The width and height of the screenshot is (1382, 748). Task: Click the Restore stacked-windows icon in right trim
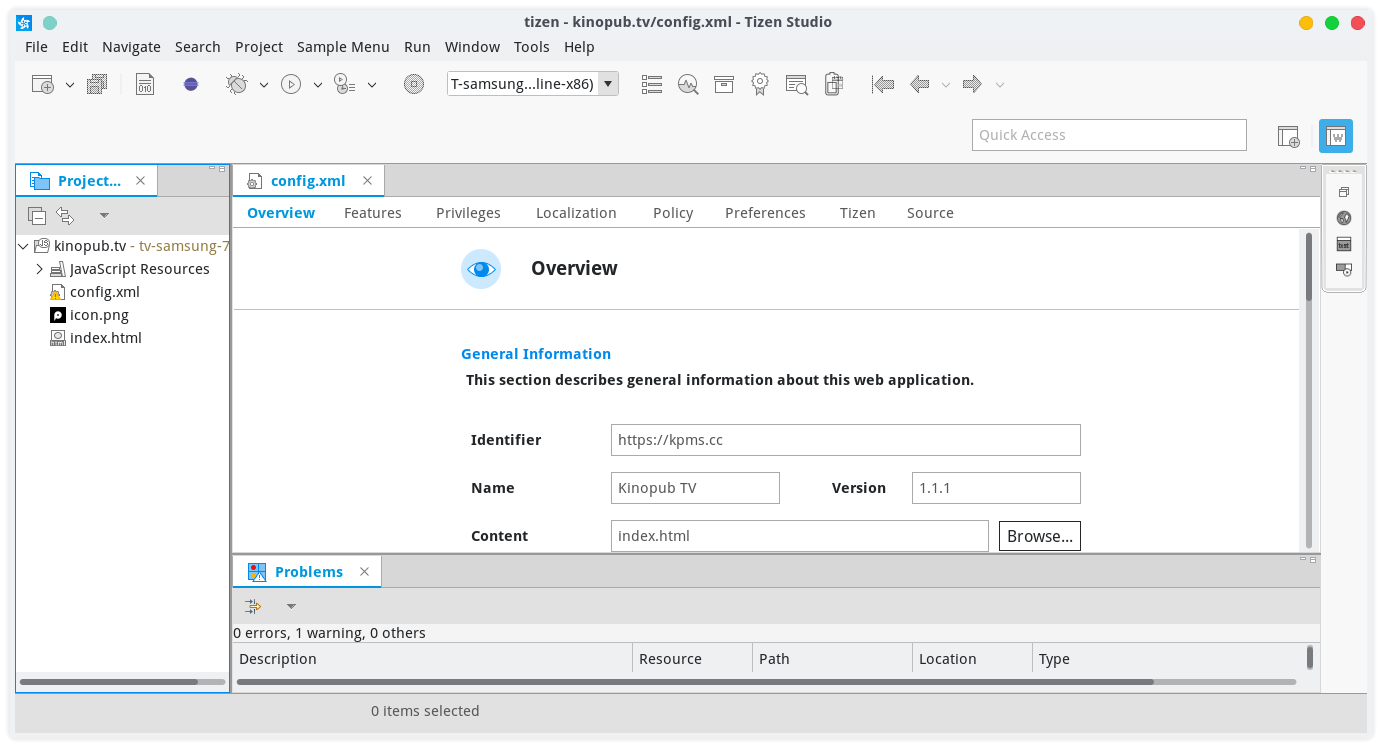(1344, 192)
